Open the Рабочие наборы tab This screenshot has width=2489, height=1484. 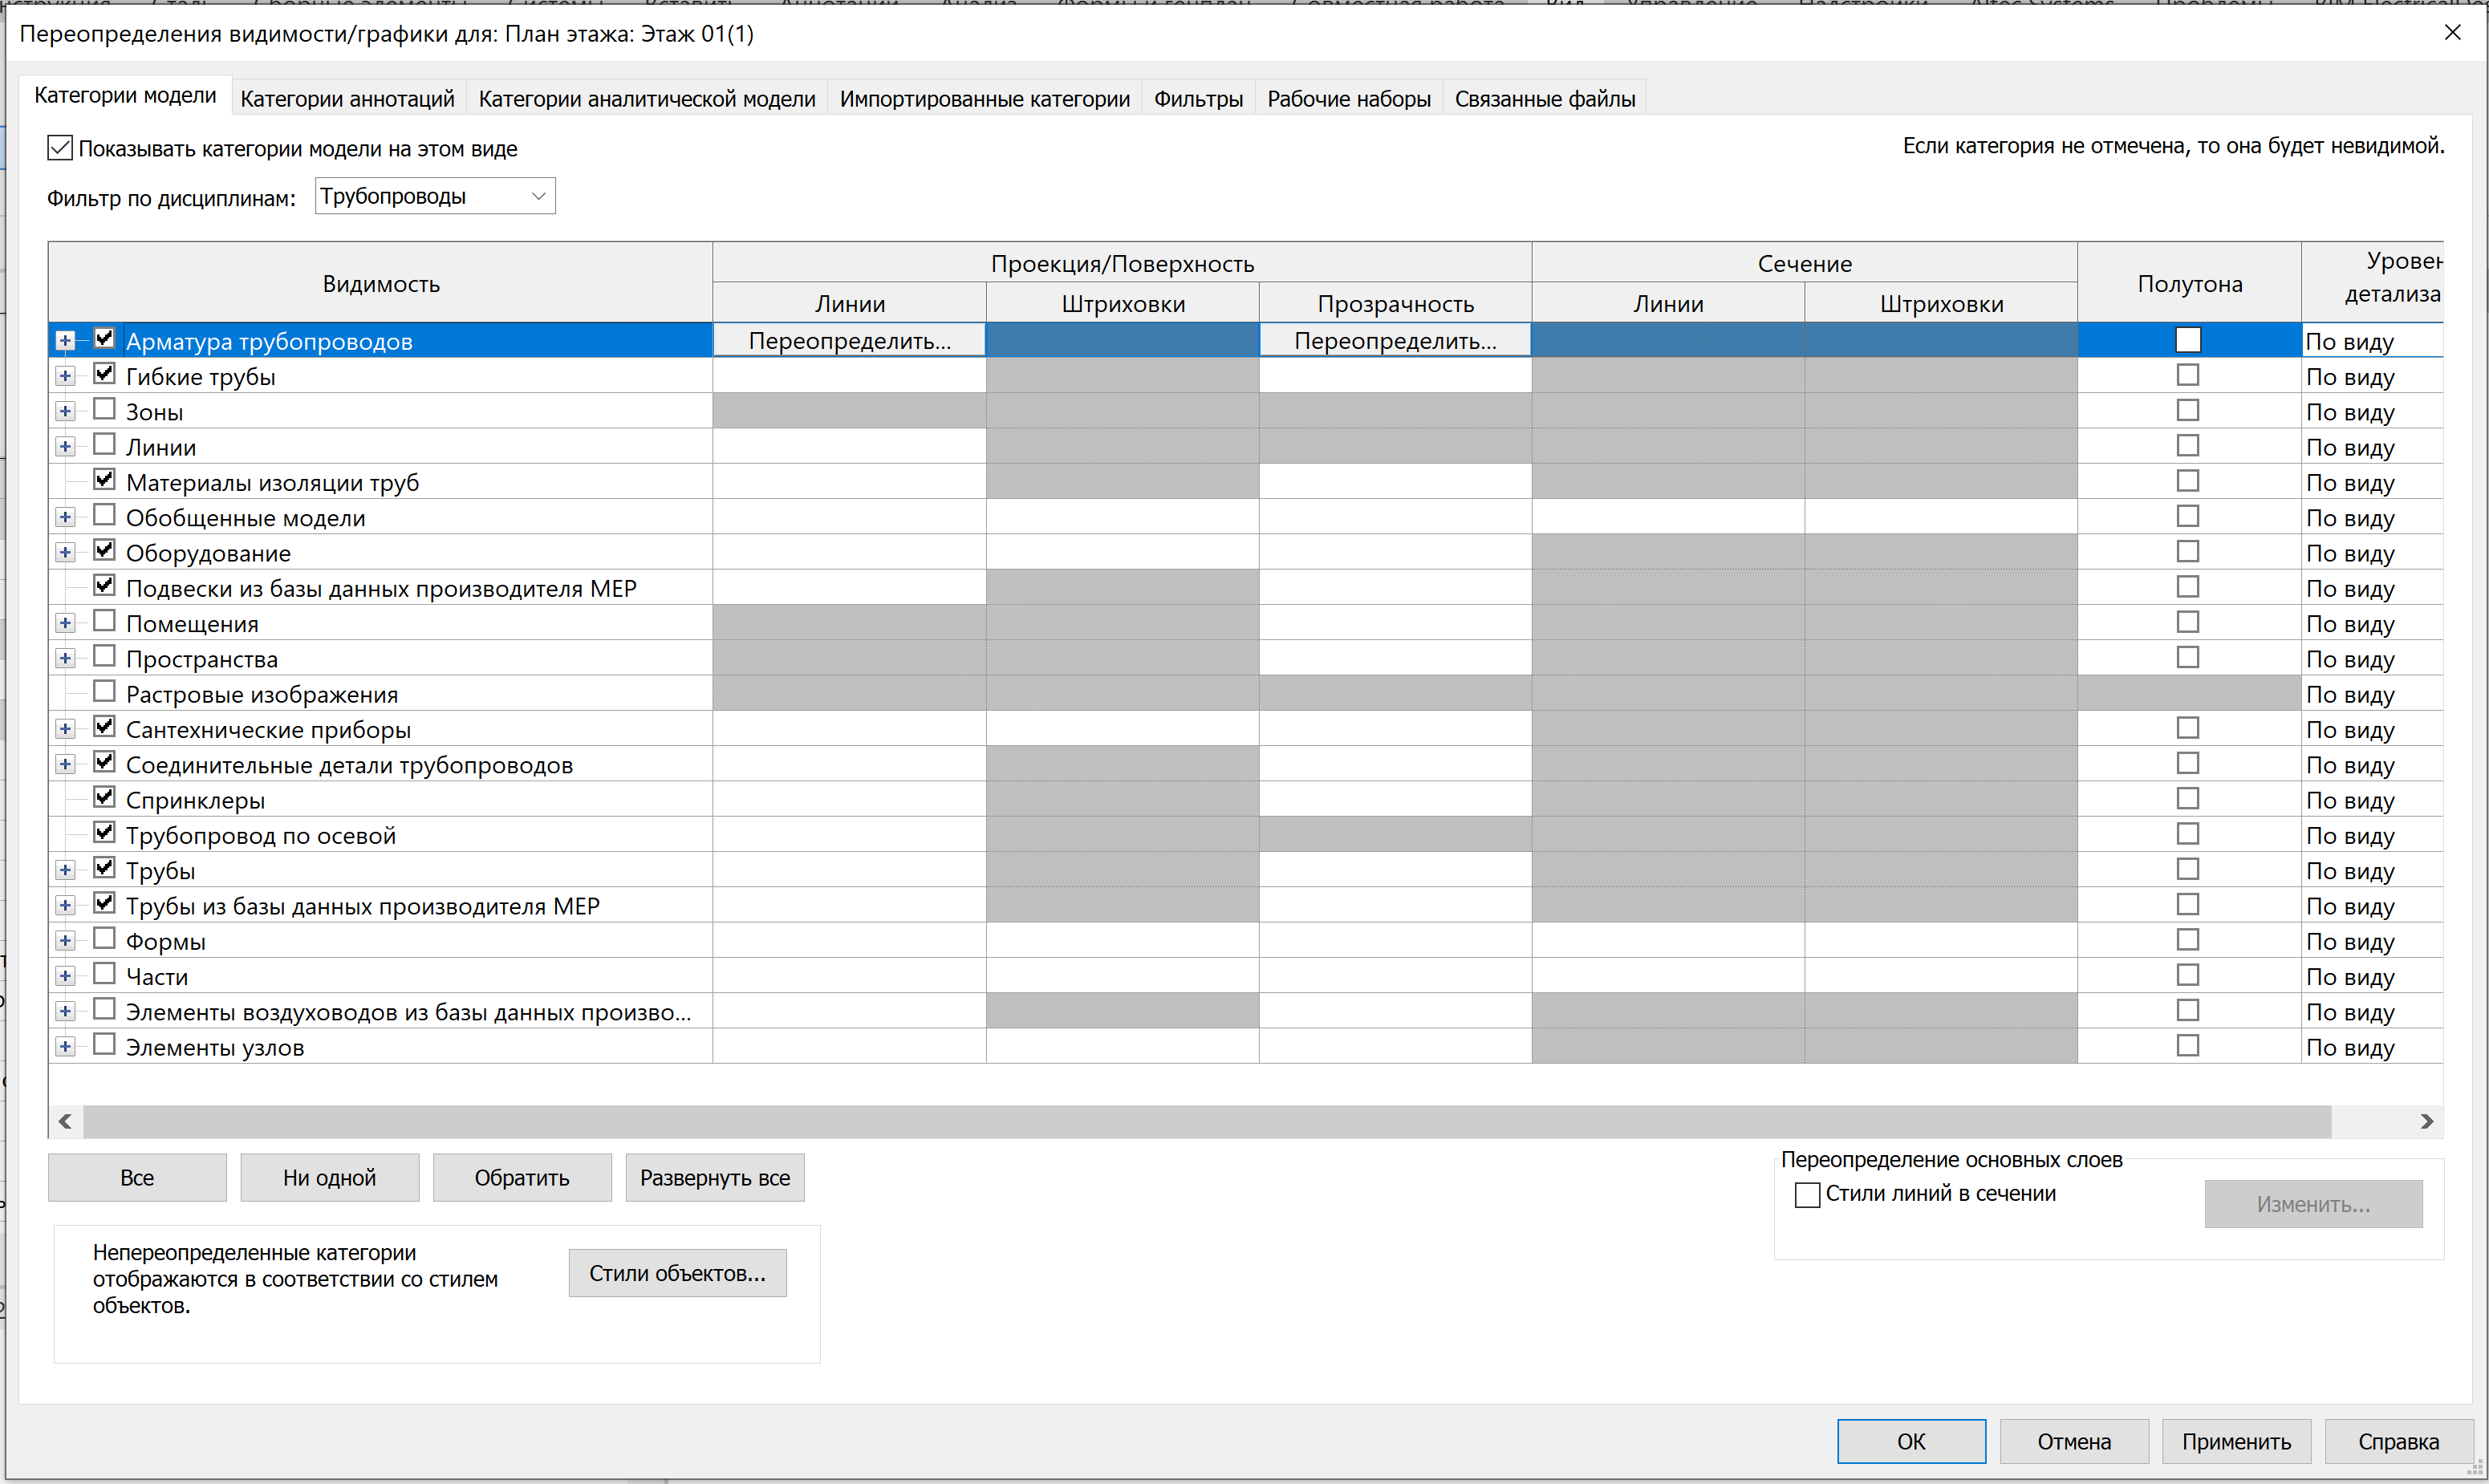1349,98
